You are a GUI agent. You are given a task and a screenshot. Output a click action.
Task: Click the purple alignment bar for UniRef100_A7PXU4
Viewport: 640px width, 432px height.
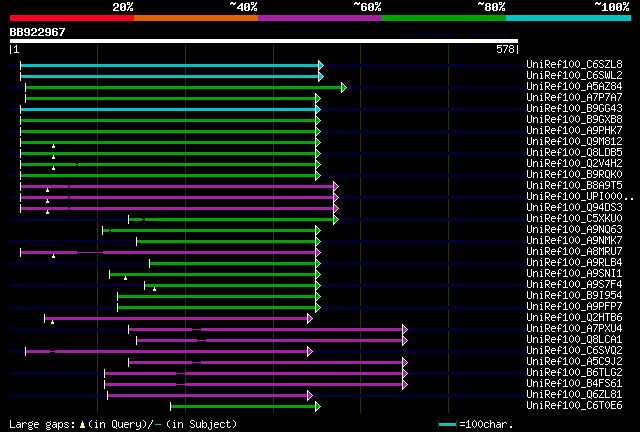coord(266,330)
